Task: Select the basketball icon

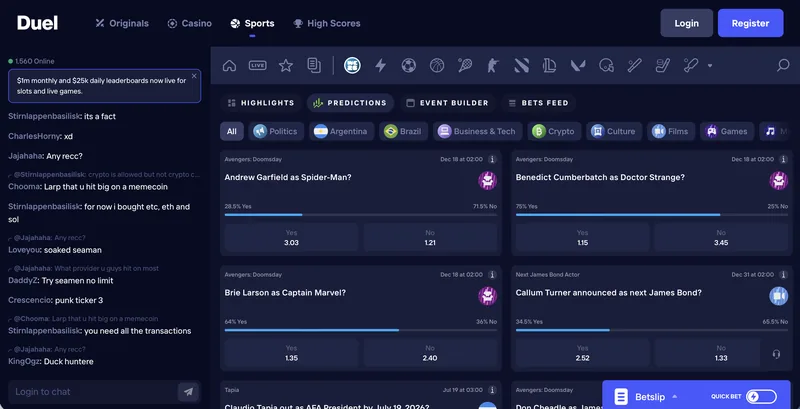Action: [437, 65]
